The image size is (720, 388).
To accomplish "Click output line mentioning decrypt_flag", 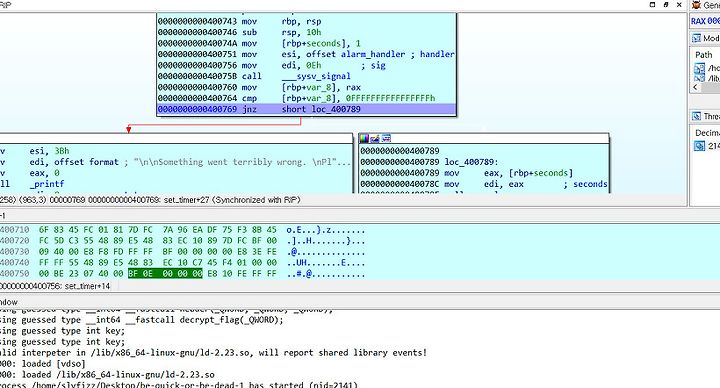I will [x=142, y=320].
